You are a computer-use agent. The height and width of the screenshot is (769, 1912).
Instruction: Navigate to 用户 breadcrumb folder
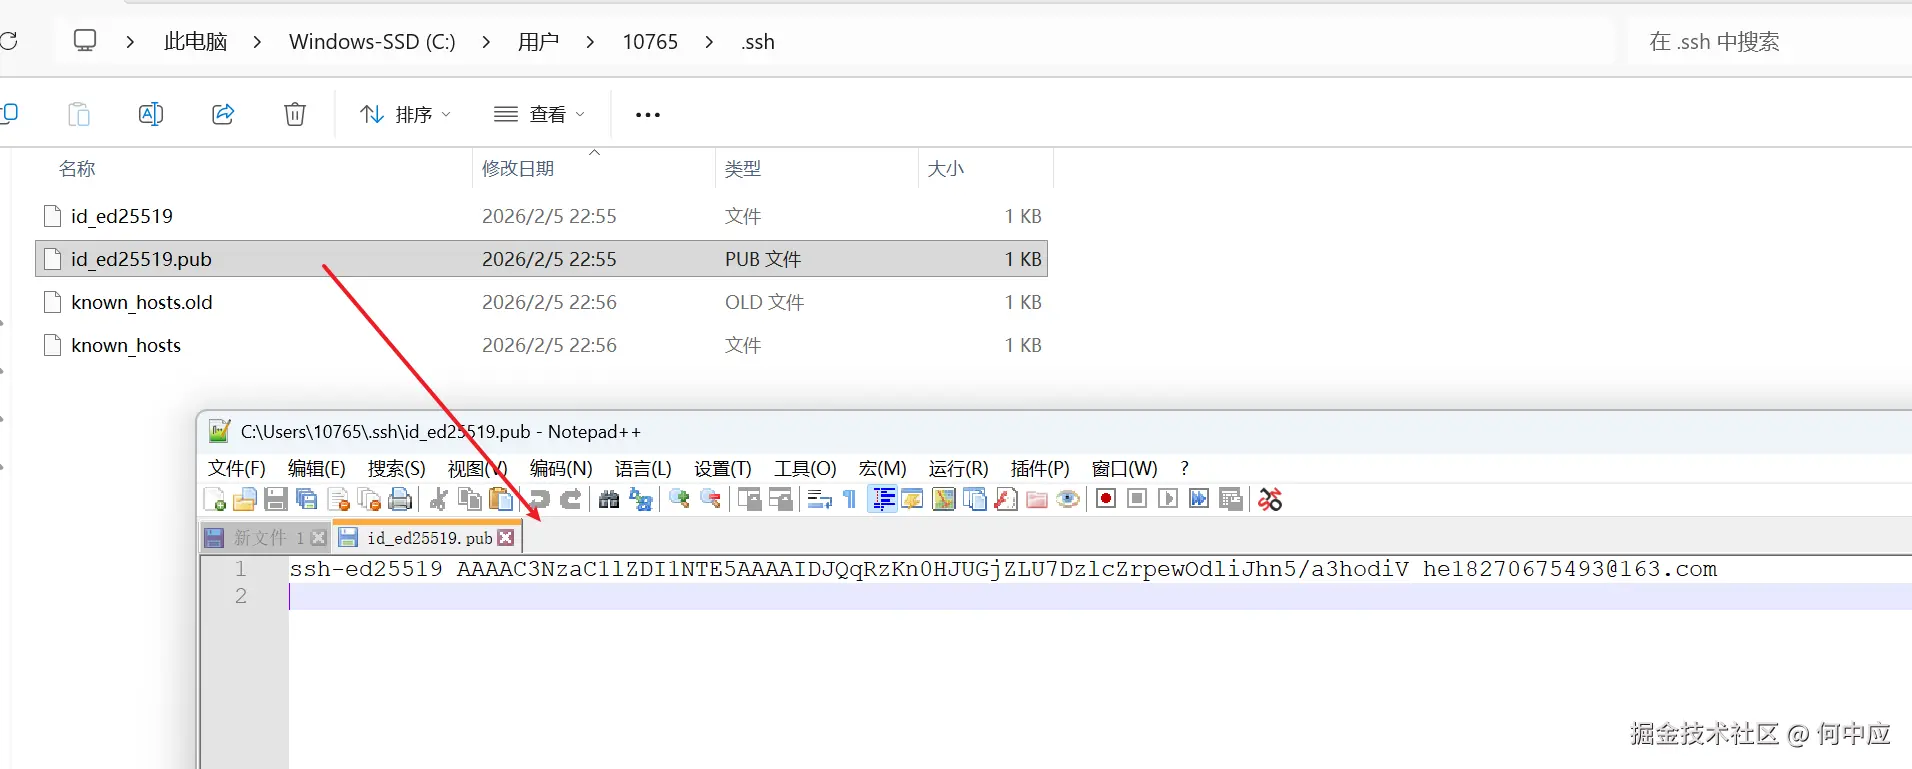538,42
